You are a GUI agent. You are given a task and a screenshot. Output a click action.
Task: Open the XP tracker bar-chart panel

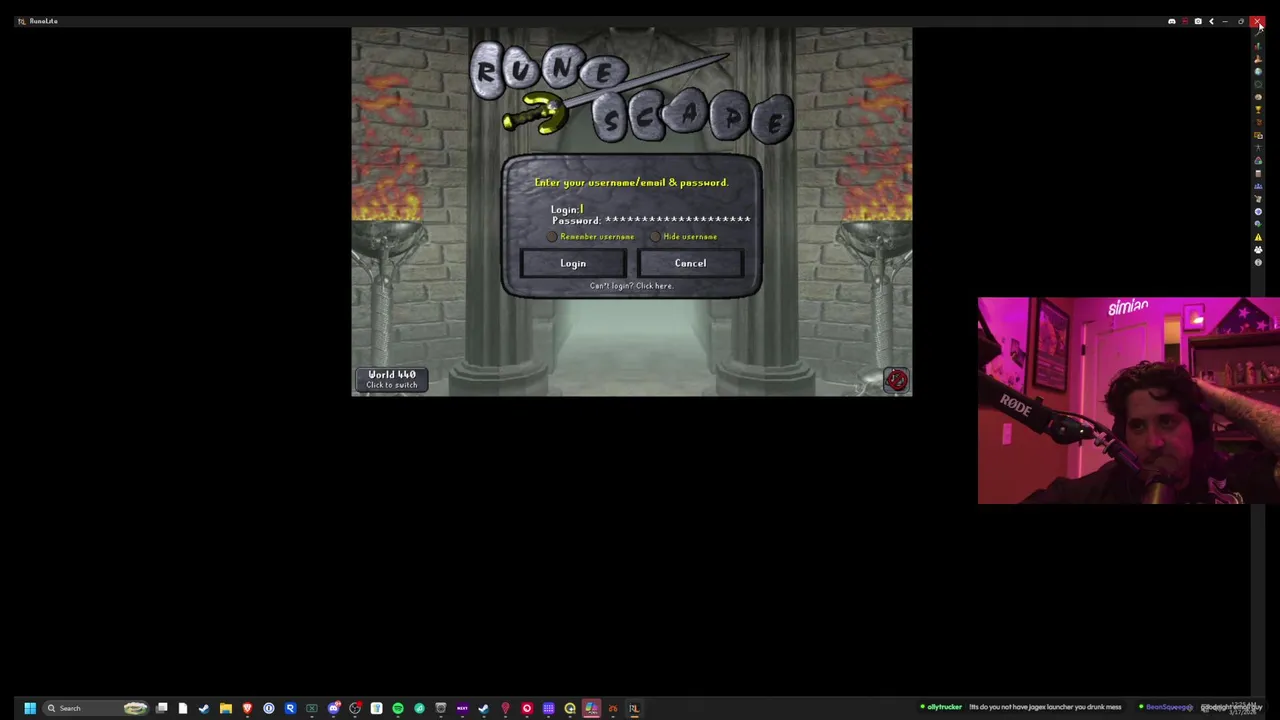click(x=1258, y=46)
